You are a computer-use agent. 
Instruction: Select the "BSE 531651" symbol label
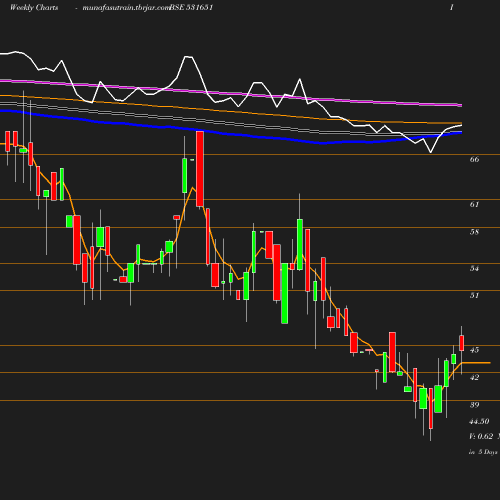[191, 7]
